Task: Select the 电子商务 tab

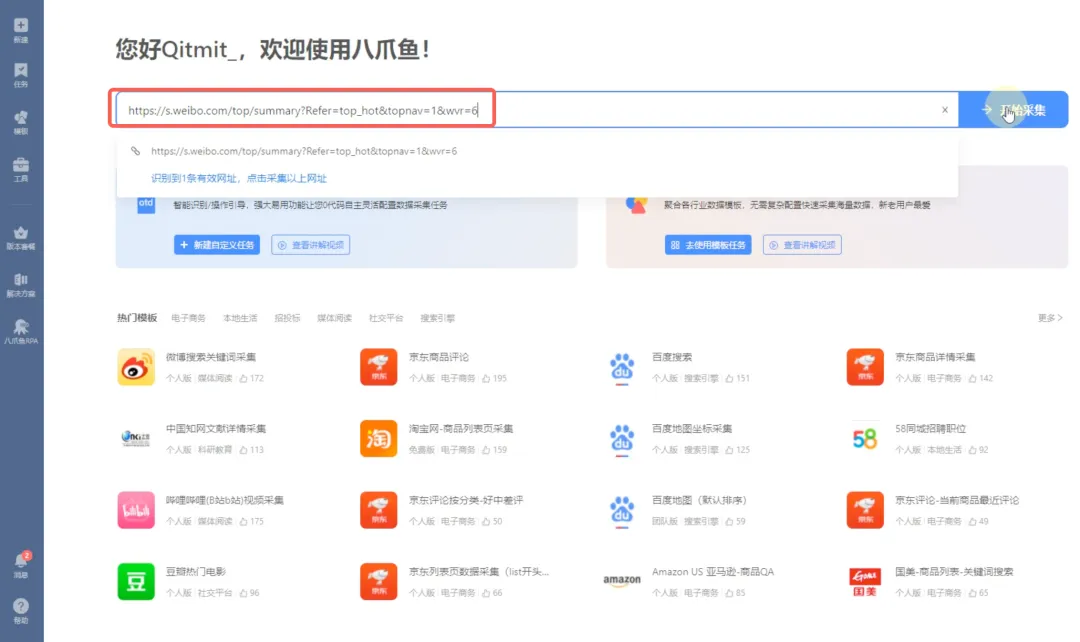Action: pos(188,318)
